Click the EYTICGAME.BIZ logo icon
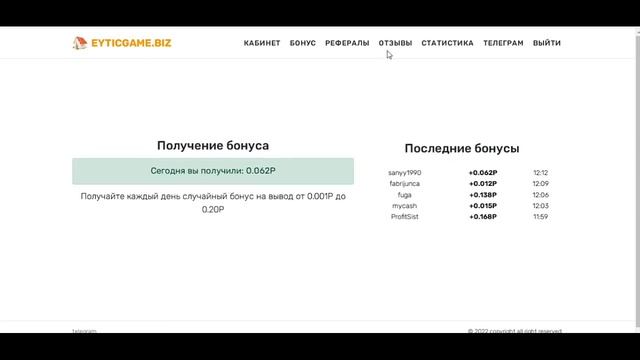This screenshot has height=360, width=640. (x=80, y=43)
